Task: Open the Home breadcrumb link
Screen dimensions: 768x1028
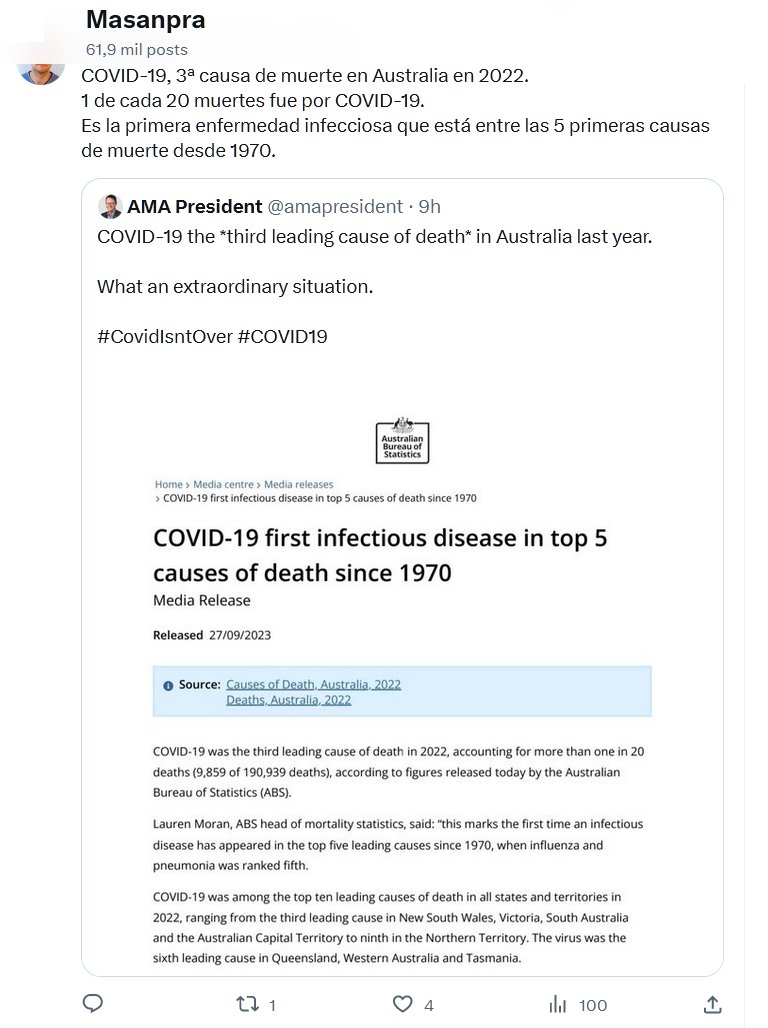Action: pos(169,484)
